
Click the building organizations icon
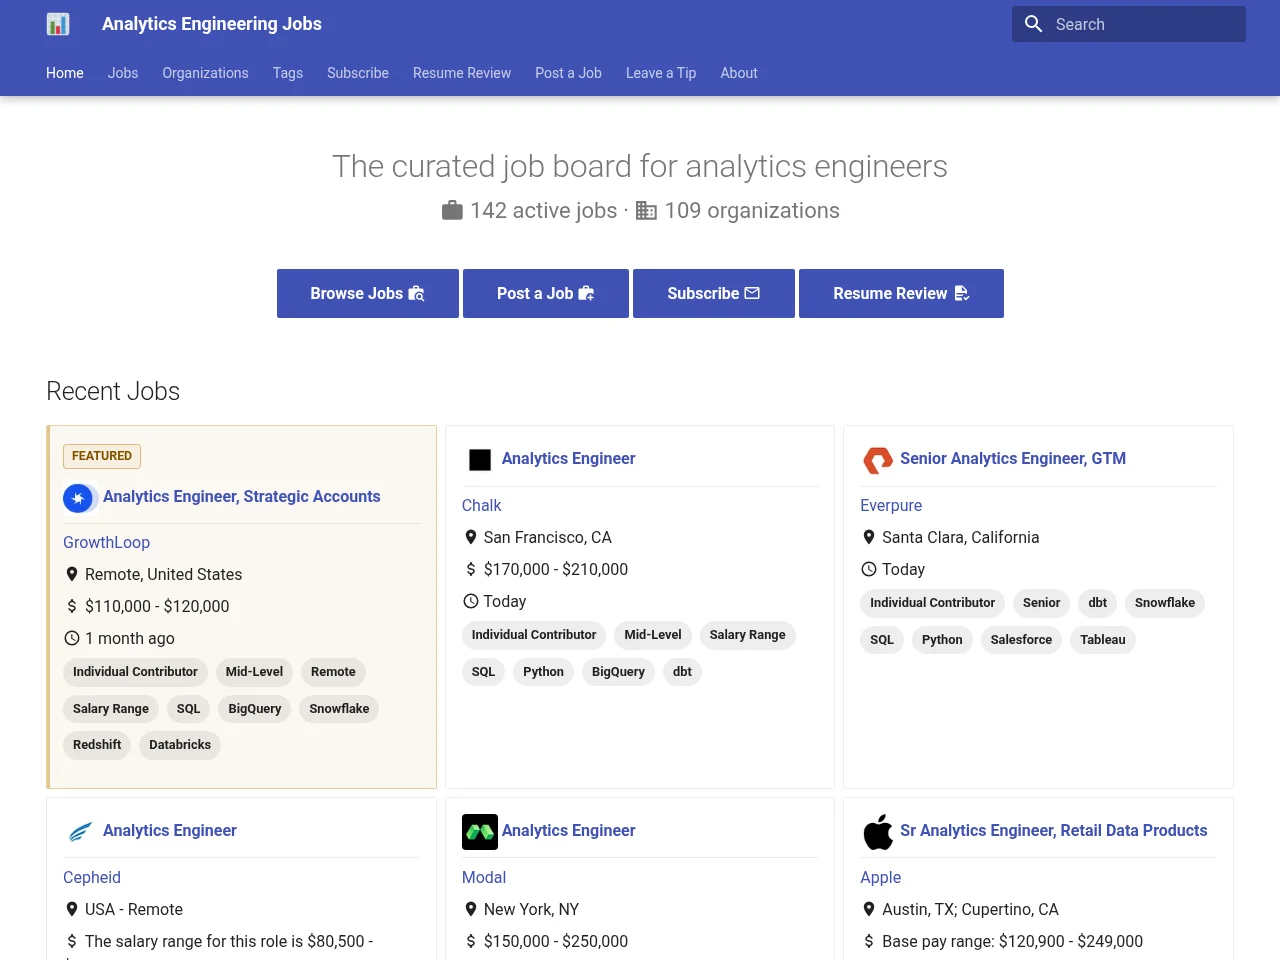(x=647, y=210)
